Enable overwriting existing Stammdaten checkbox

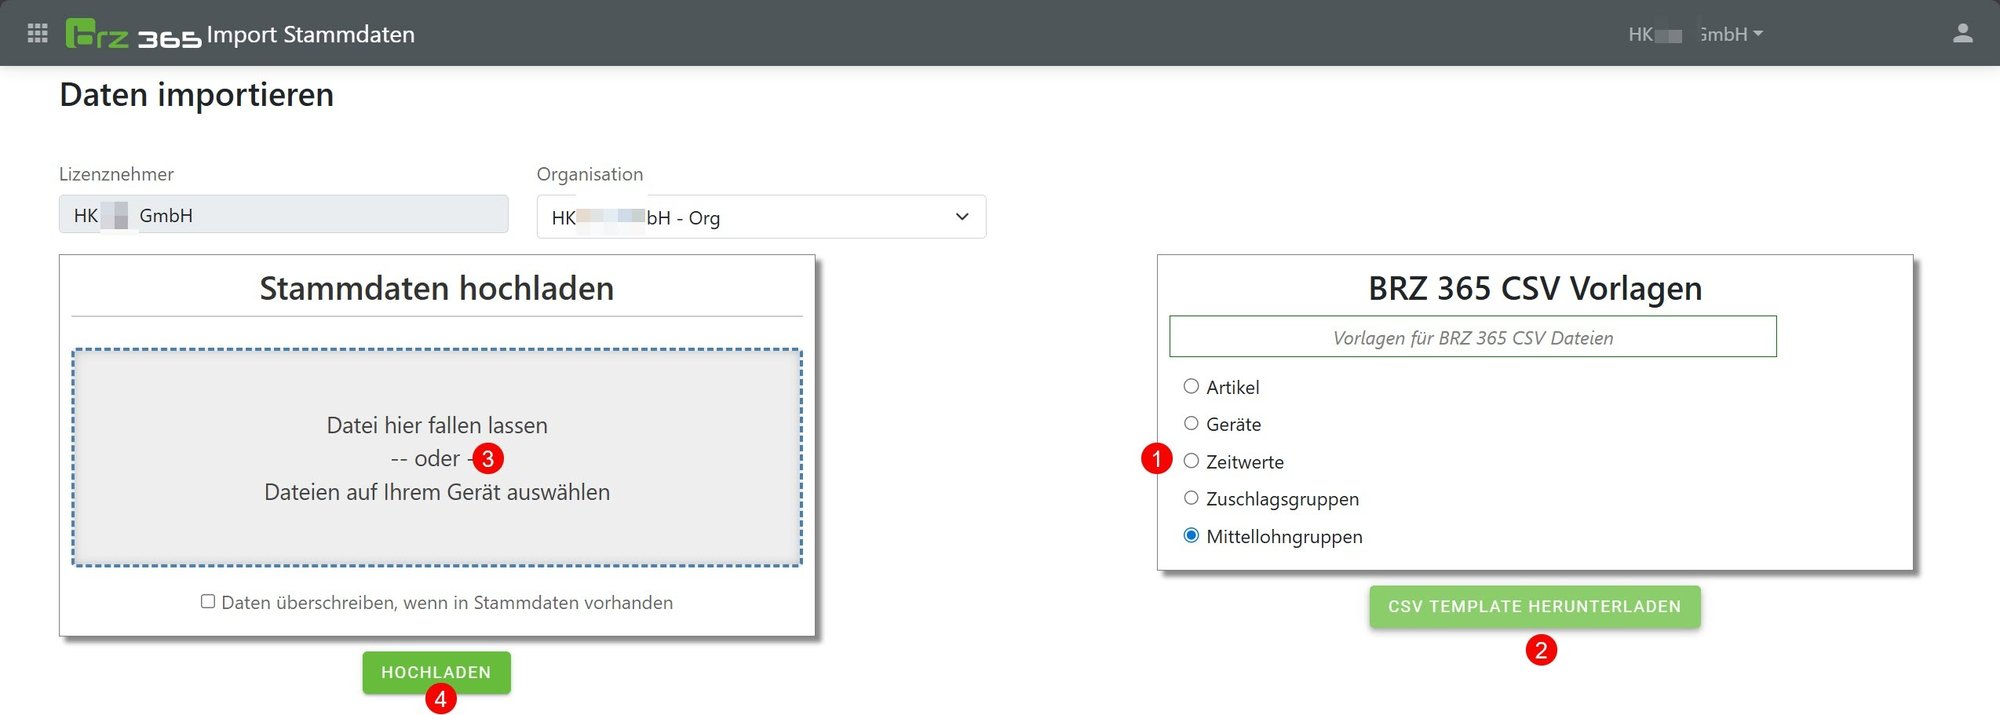coord(208,602)
